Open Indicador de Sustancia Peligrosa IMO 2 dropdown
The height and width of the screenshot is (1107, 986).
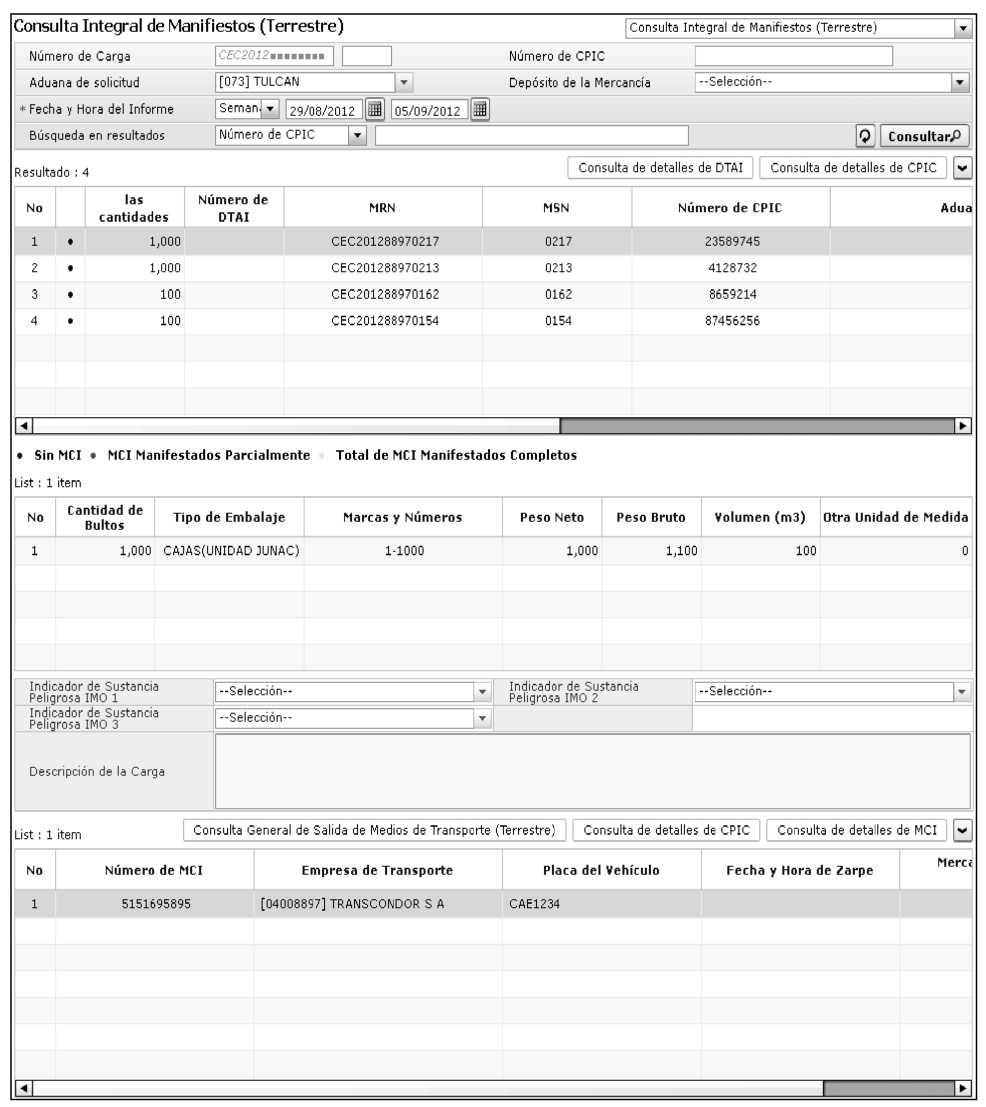(x=961, y=692)
